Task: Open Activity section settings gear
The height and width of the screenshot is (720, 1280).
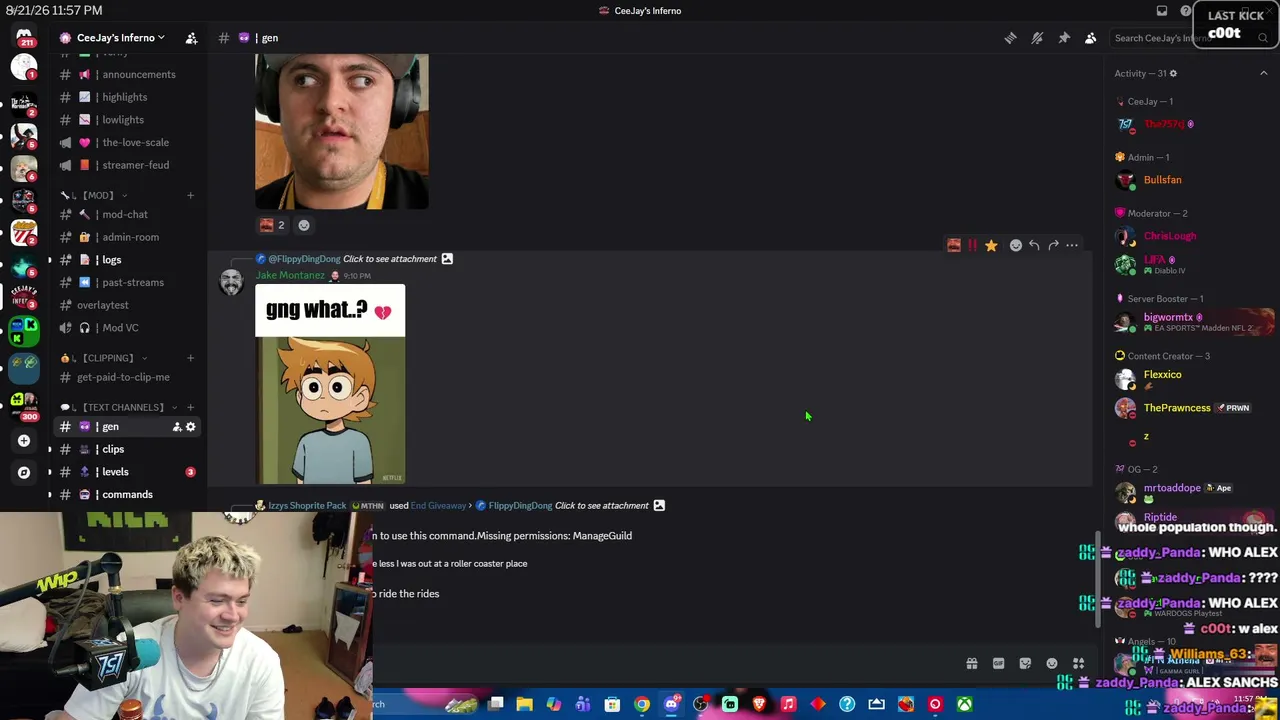Action: coord(1173,73)
